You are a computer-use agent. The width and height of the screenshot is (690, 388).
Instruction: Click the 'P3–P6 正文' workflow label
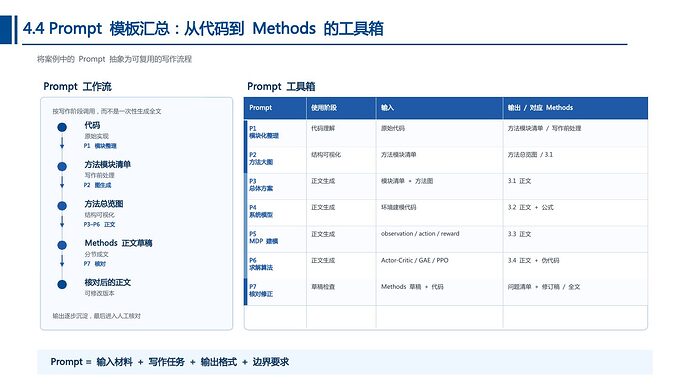[99, 224]
